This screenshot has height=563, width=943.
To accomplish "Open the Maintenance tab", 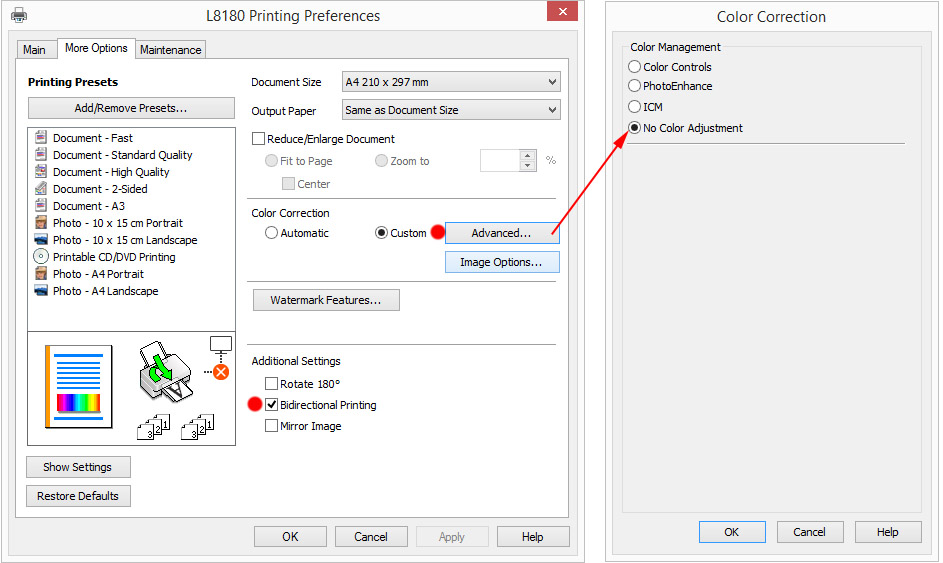I will (x=170, y=50).
